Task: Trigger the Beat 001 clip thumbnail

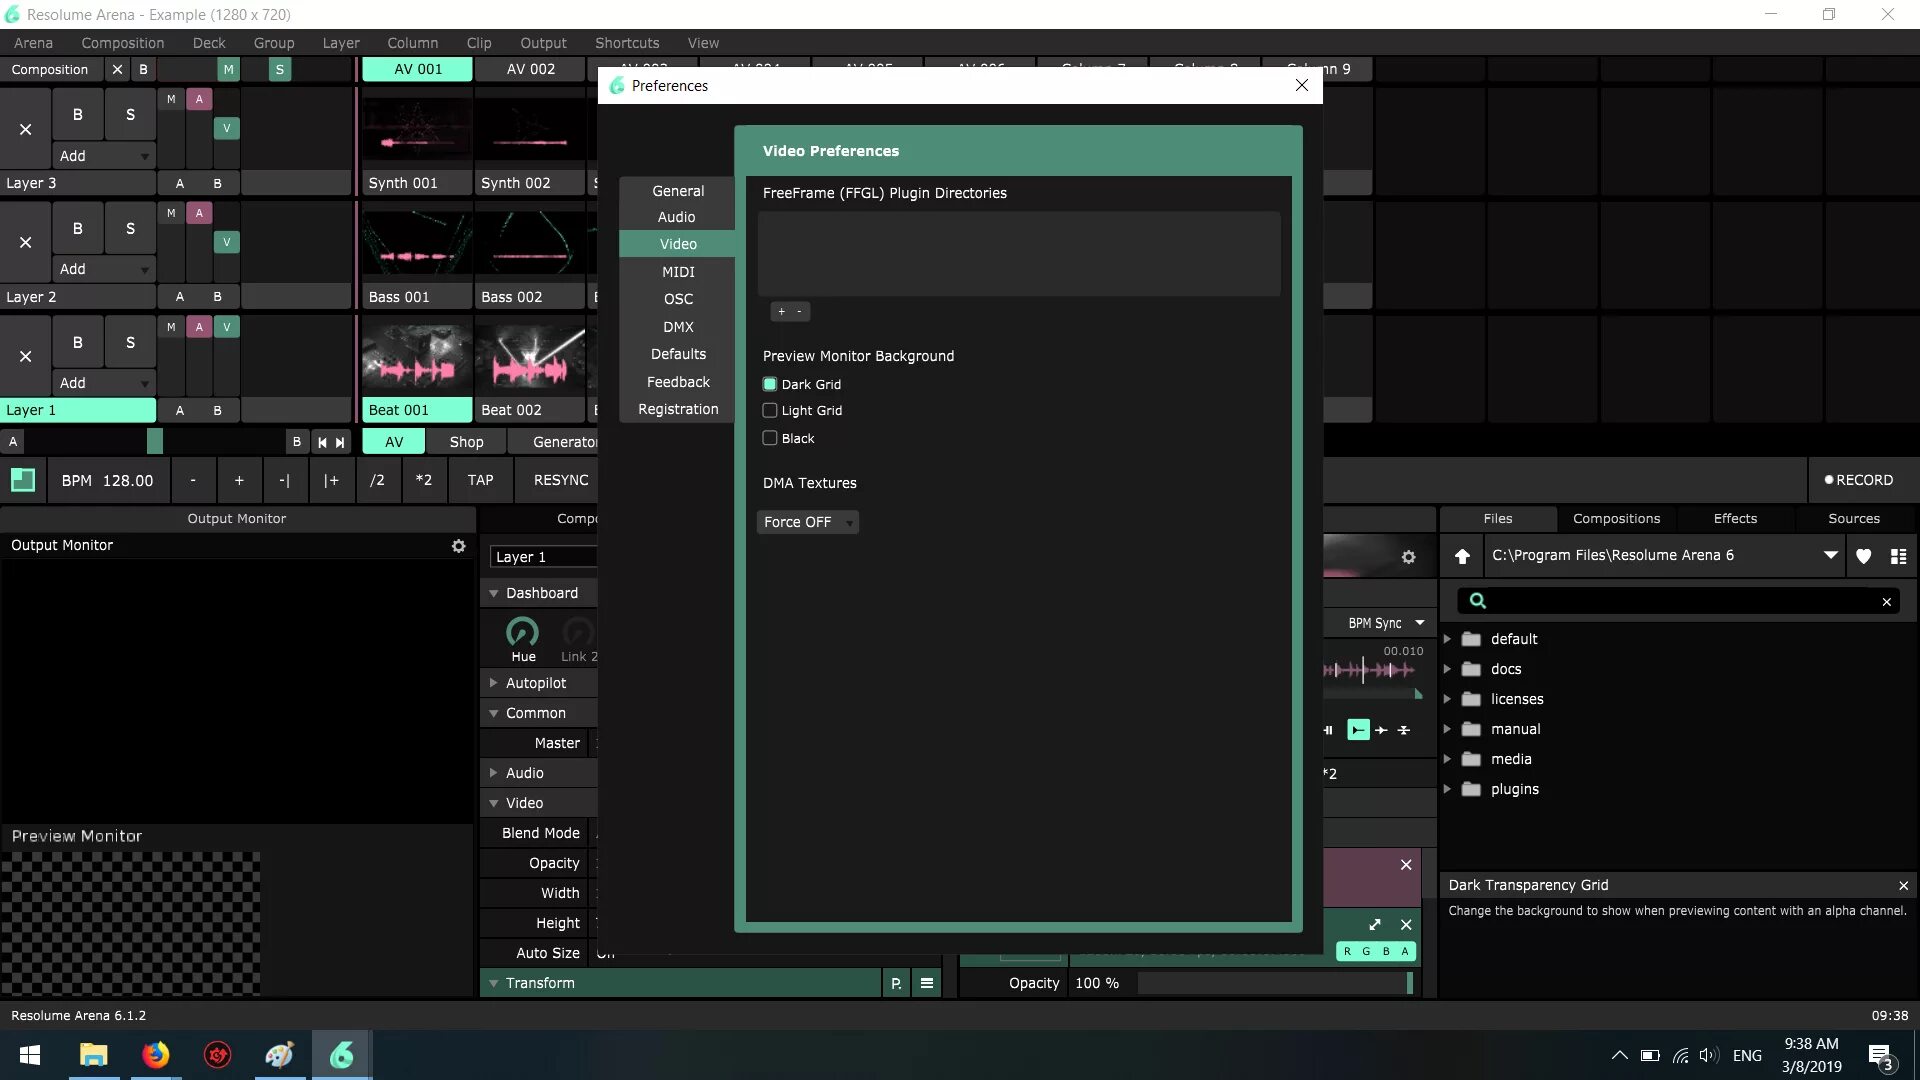Action: click(417, 357)
